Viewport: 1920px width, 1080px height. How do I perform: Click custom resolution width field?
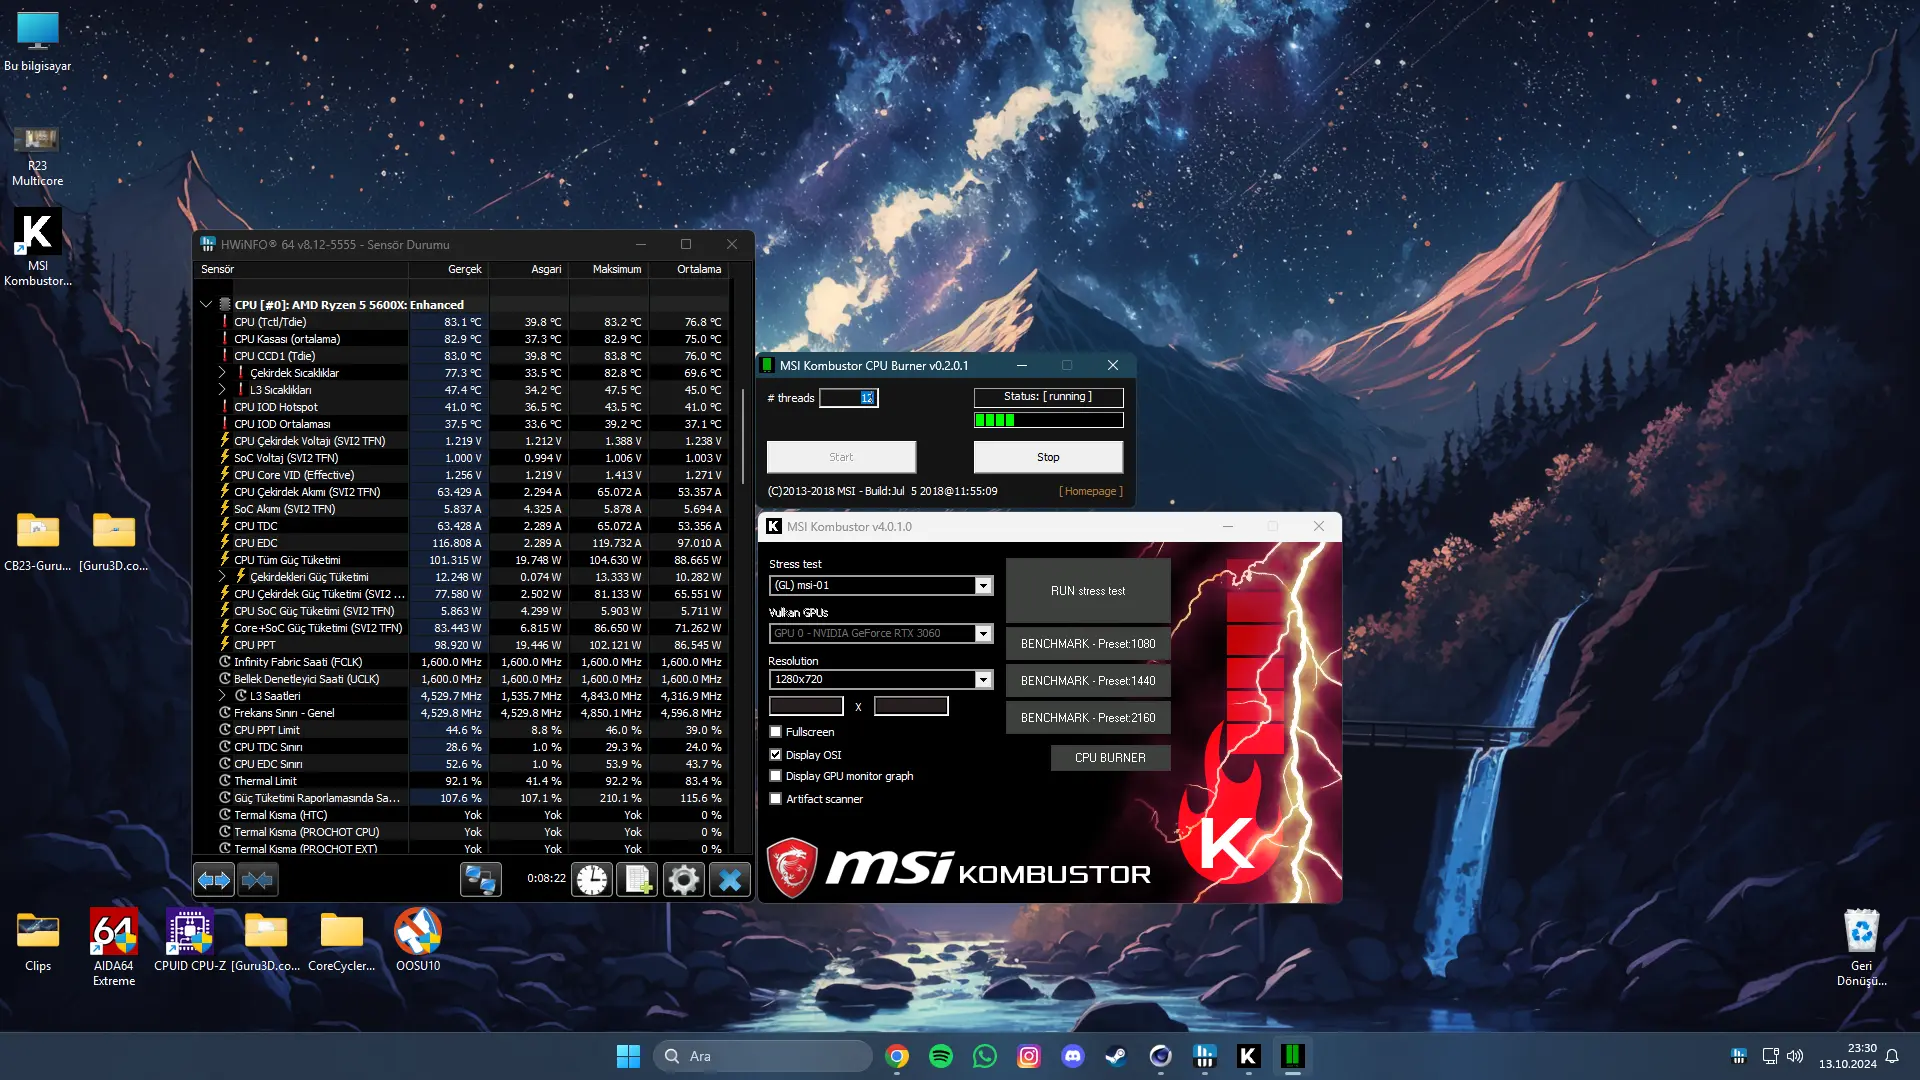pos(806,706)
